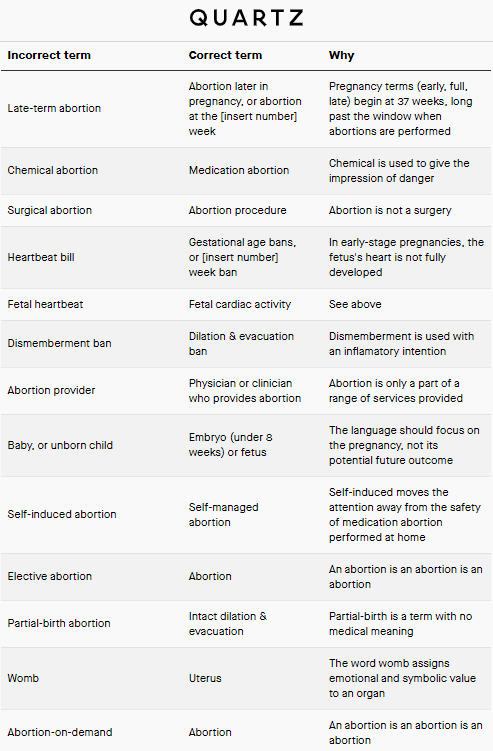Select the Heartbeat bill cell
Image resolution: width=493 pixels, height=751 pixels.
pos(41,257)
